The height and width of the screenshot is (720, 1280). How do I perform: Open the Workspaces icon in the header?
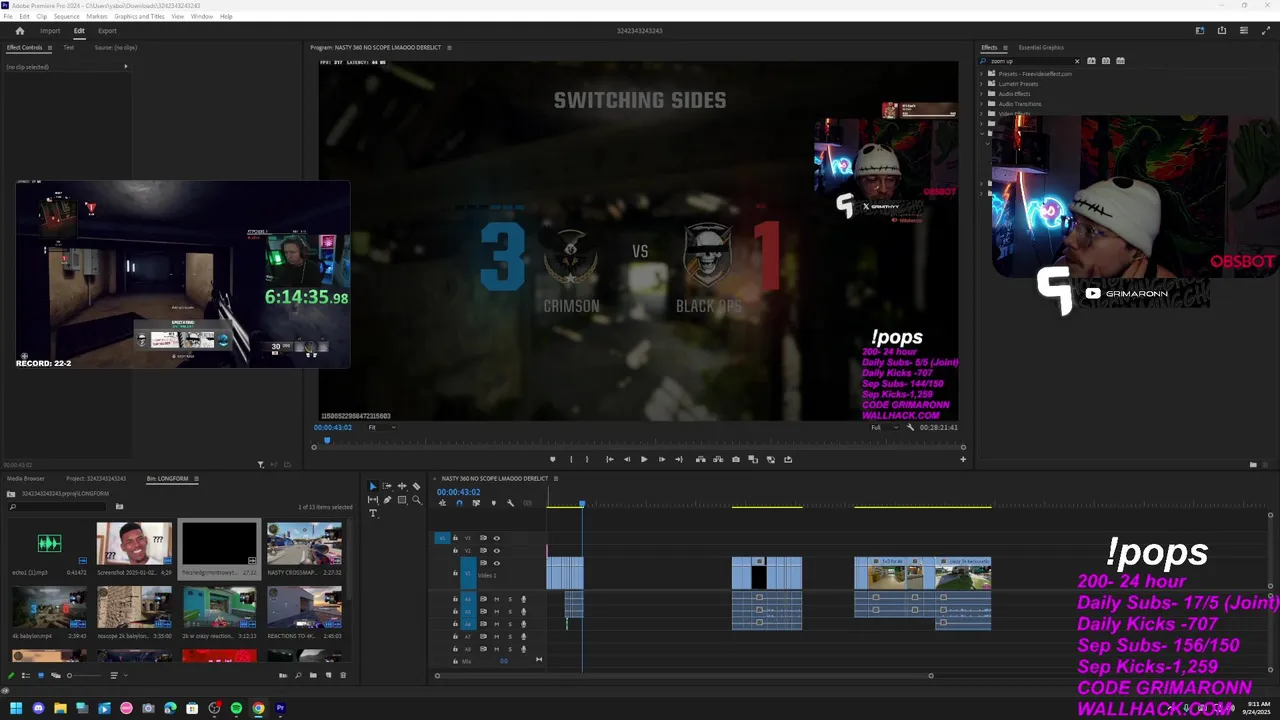[1199, 31]
